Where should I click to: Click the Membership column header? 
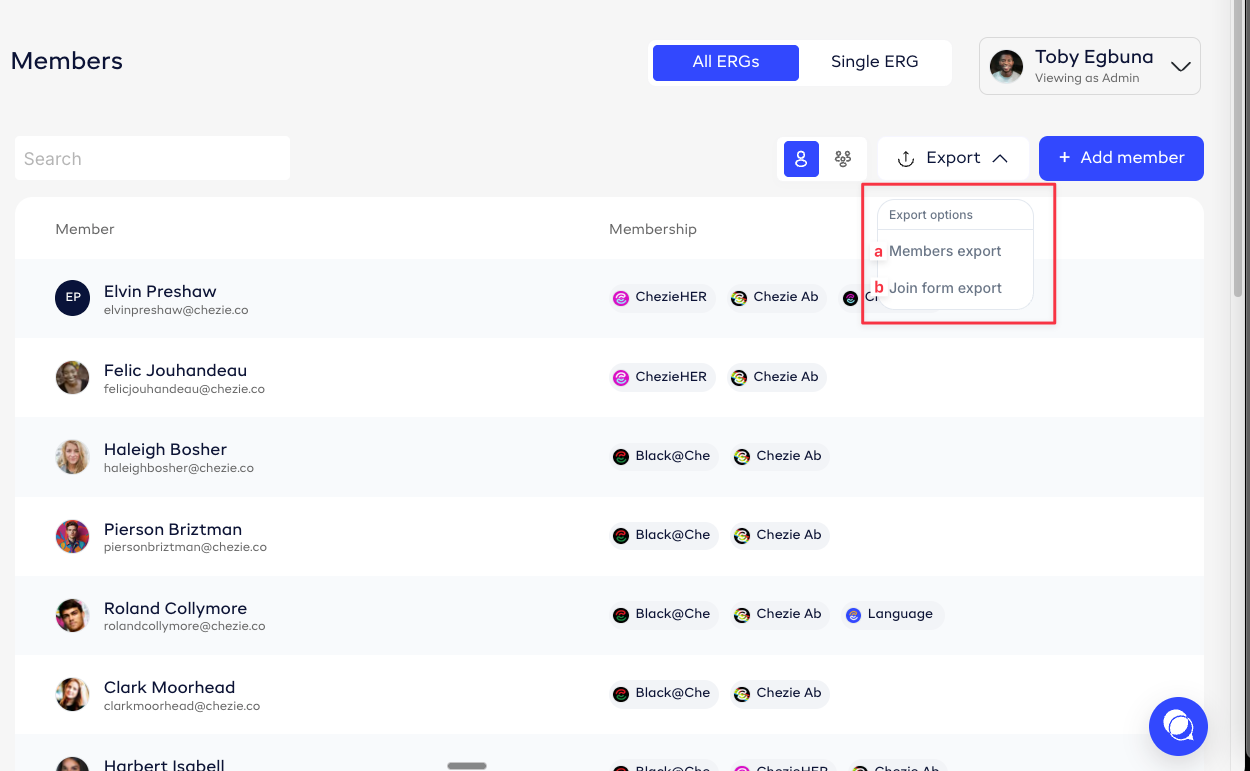653,229
